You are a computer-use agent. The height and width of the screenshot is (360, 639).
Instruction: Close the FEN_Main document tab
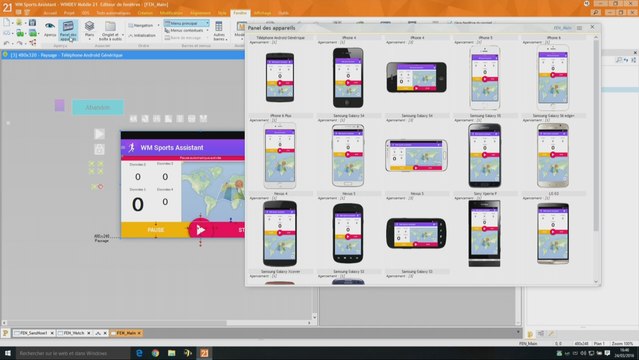(x=139, y=333)
